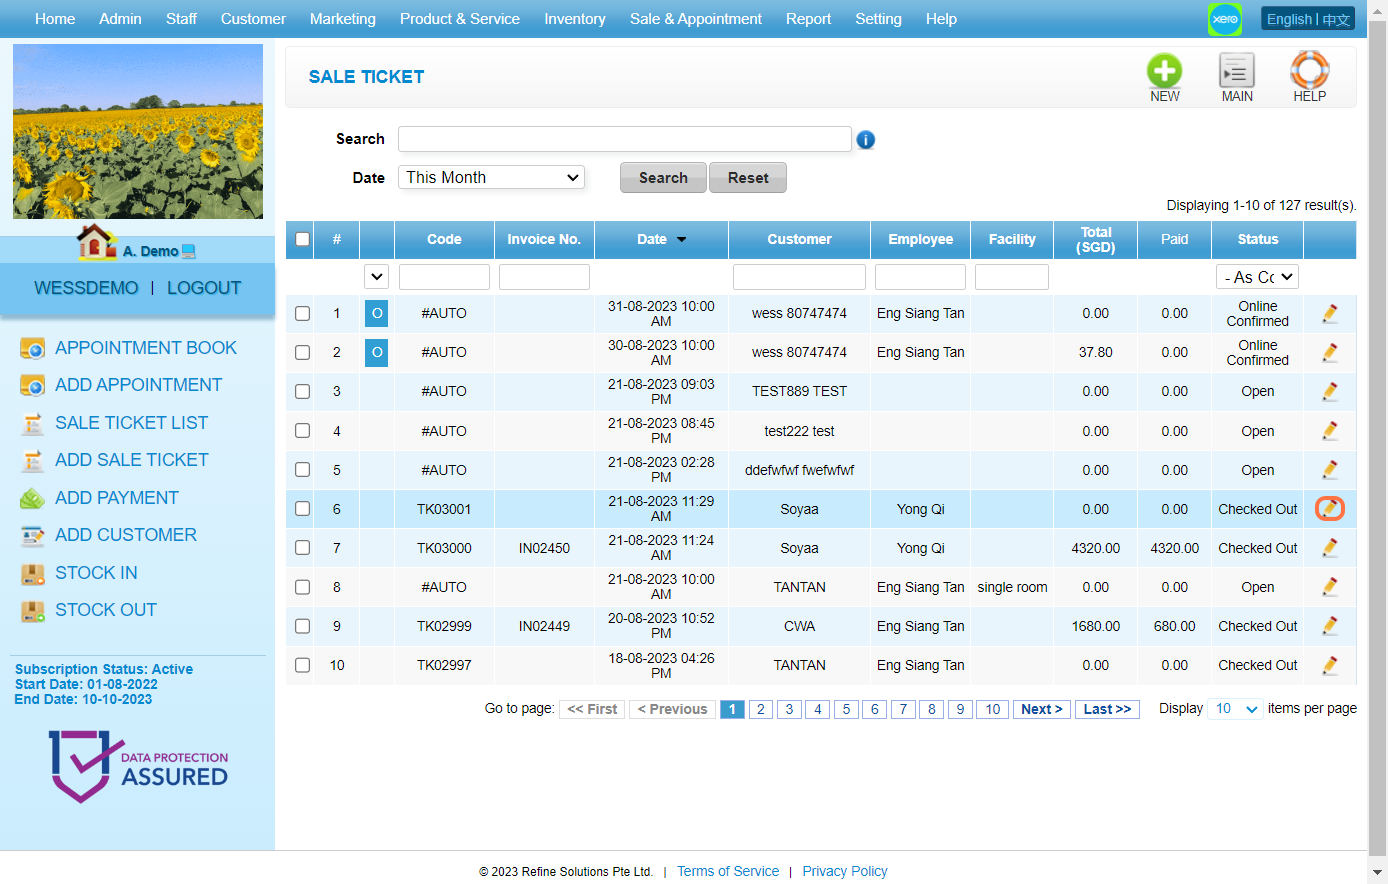Switch language with English | 中文 button
1388x884 pixels.
tap(1308, 19)
